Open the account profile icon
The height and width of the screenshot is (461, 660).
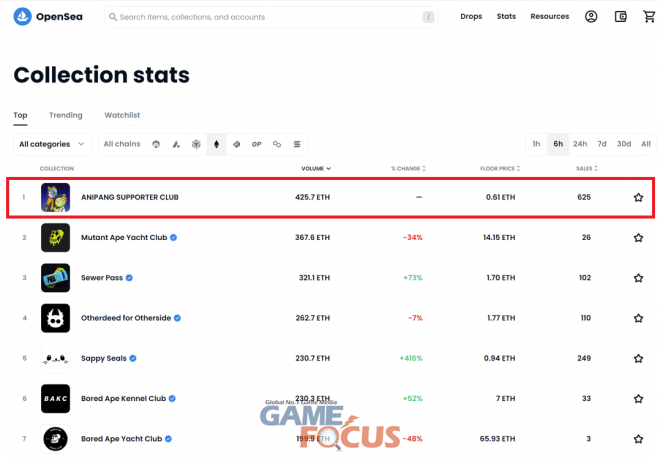click(x=591, y=16)
